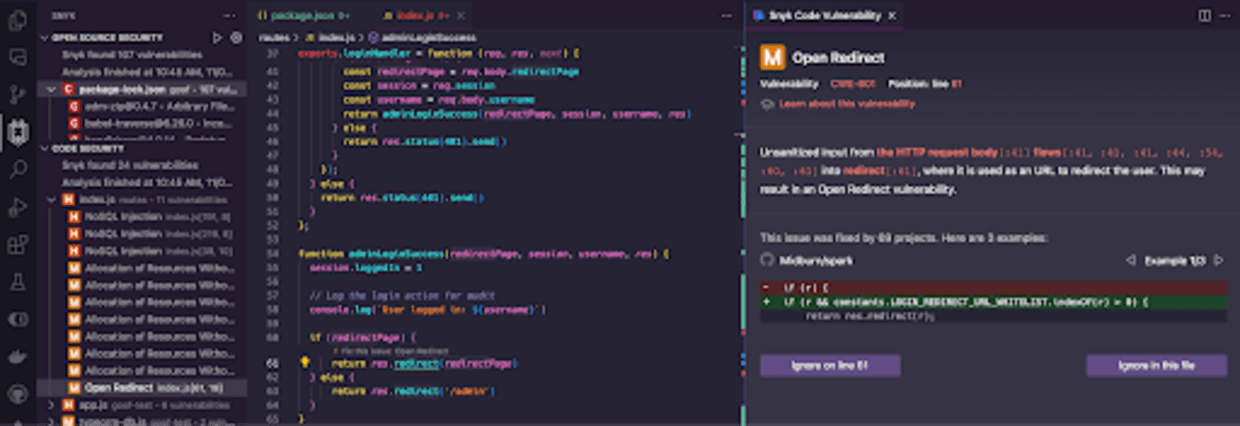Show the next fix example
1240x426 pixels.
(1218, 260)
